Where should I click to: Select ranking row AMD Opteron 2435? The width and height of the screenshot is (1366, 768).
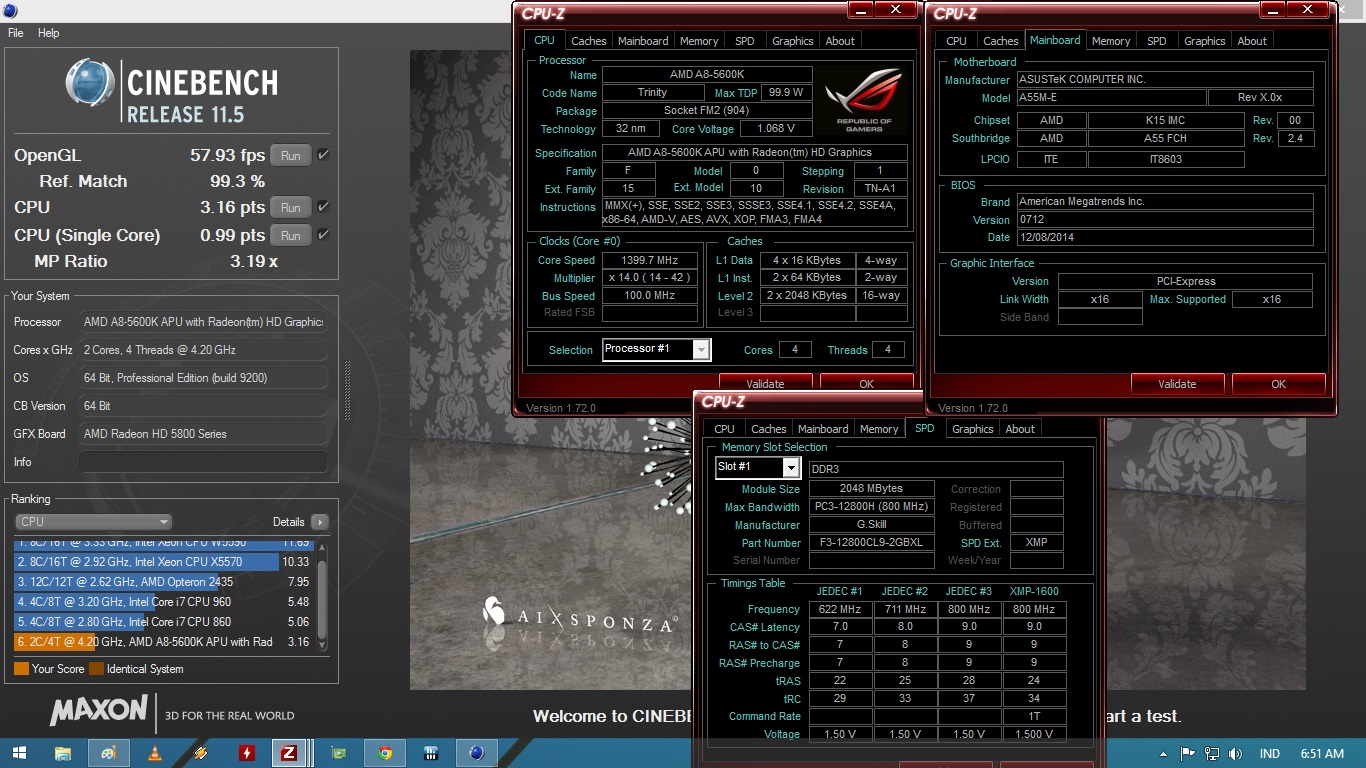click(164, 582)
